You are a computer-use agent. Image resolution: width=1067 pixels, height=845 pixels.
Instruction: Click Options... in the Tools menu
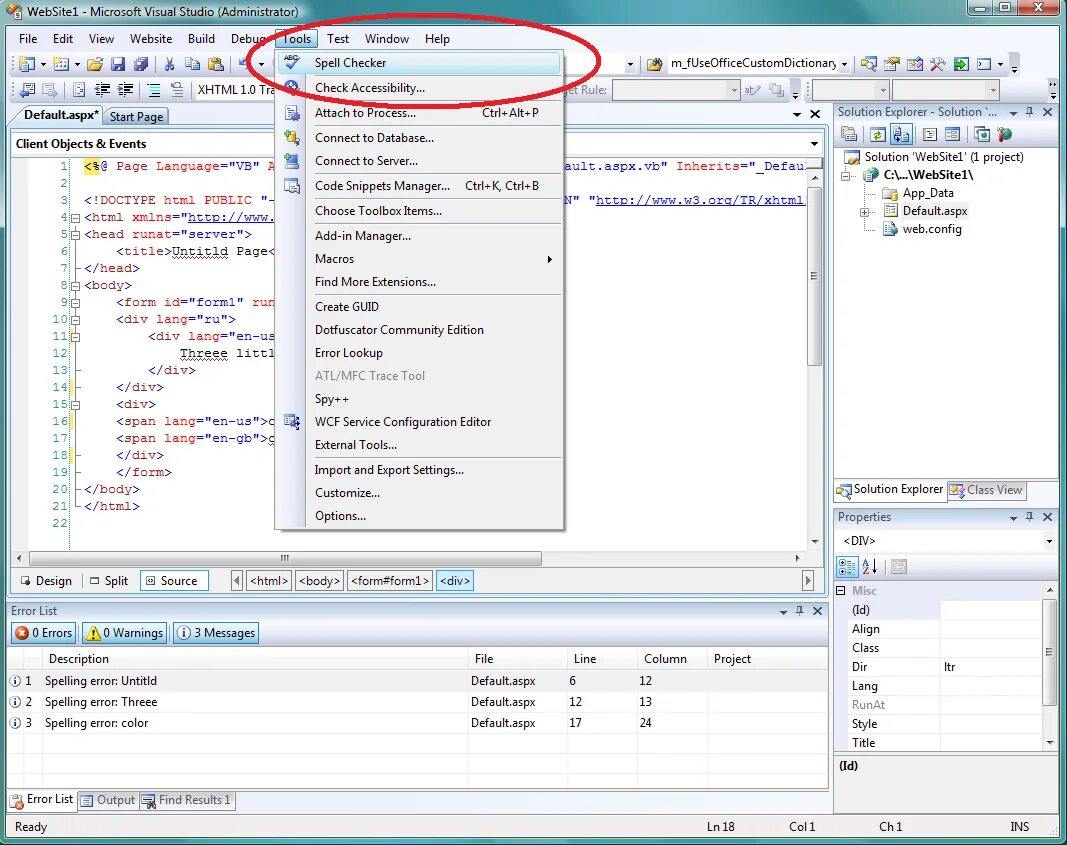pos(418,516)
